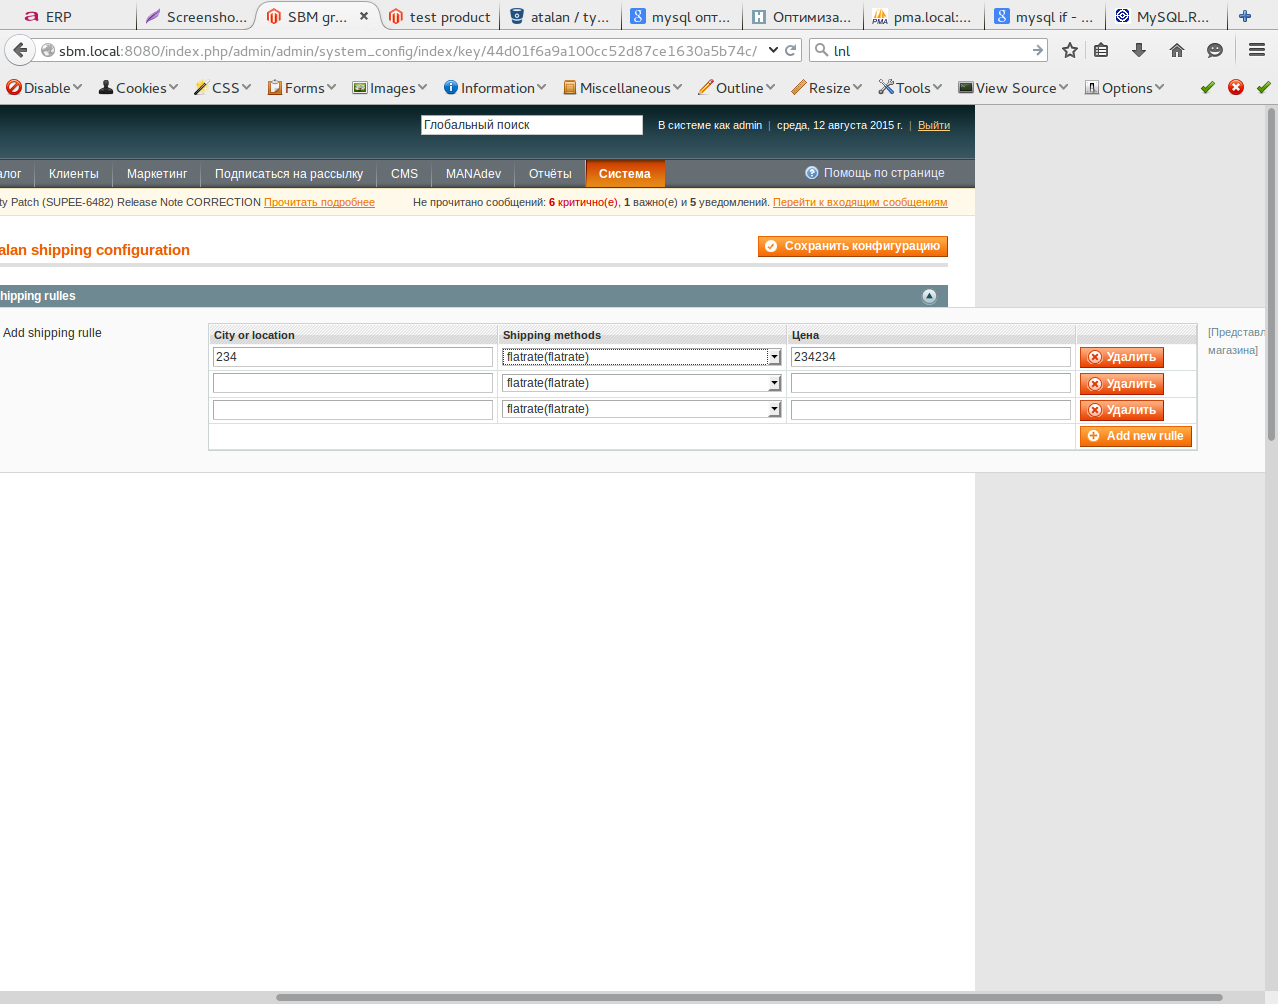Open the Отчёты admin menu
This screenshot has width=1278, height=1004.
550,174
